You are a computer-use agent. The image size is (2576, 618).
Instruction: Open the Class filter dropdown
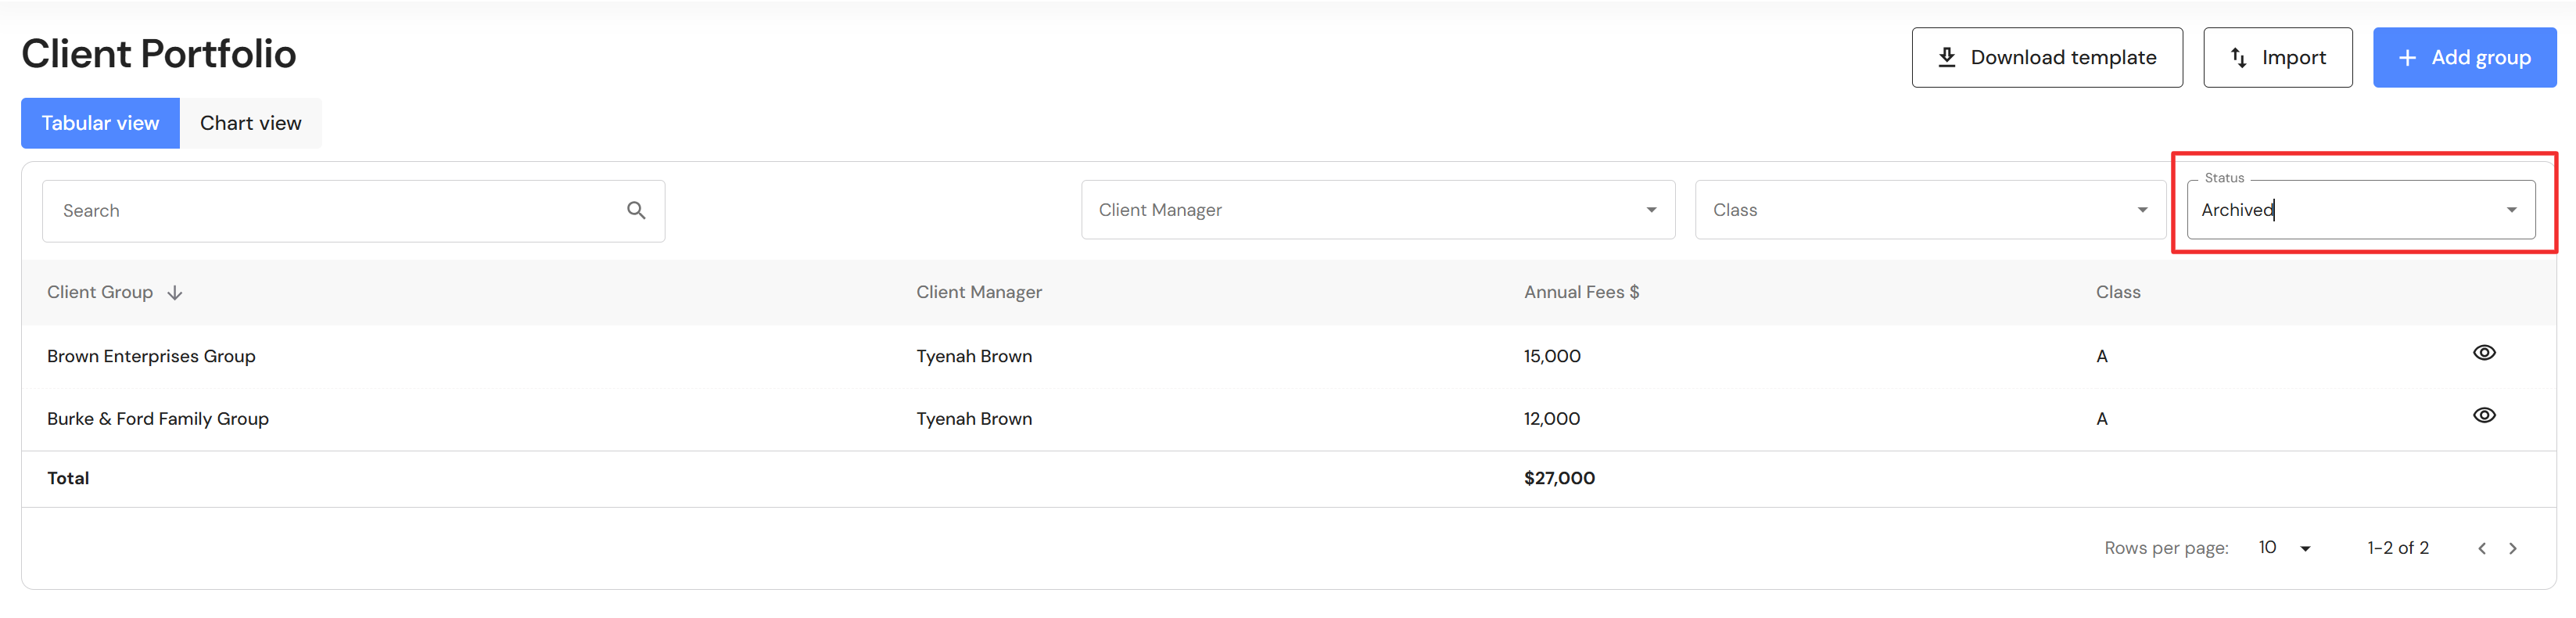(1930, 210)
